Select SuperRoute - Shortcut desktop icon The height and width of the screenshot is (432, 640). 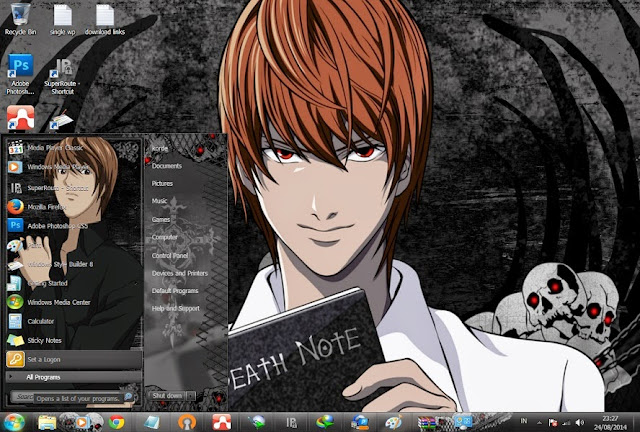click(62, 76)
